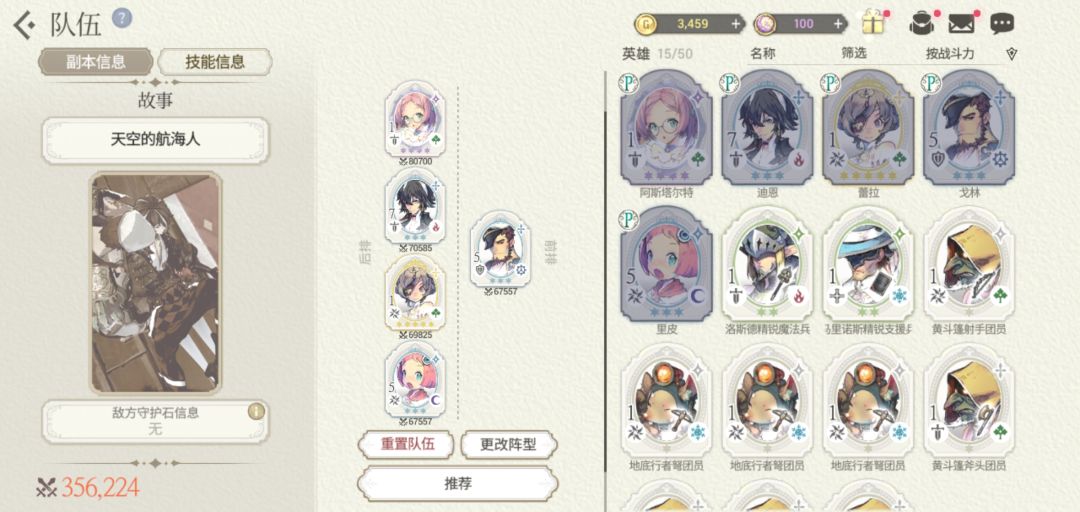
Task: Go back using the arrow beside 队伍
Action: (24, 25)
